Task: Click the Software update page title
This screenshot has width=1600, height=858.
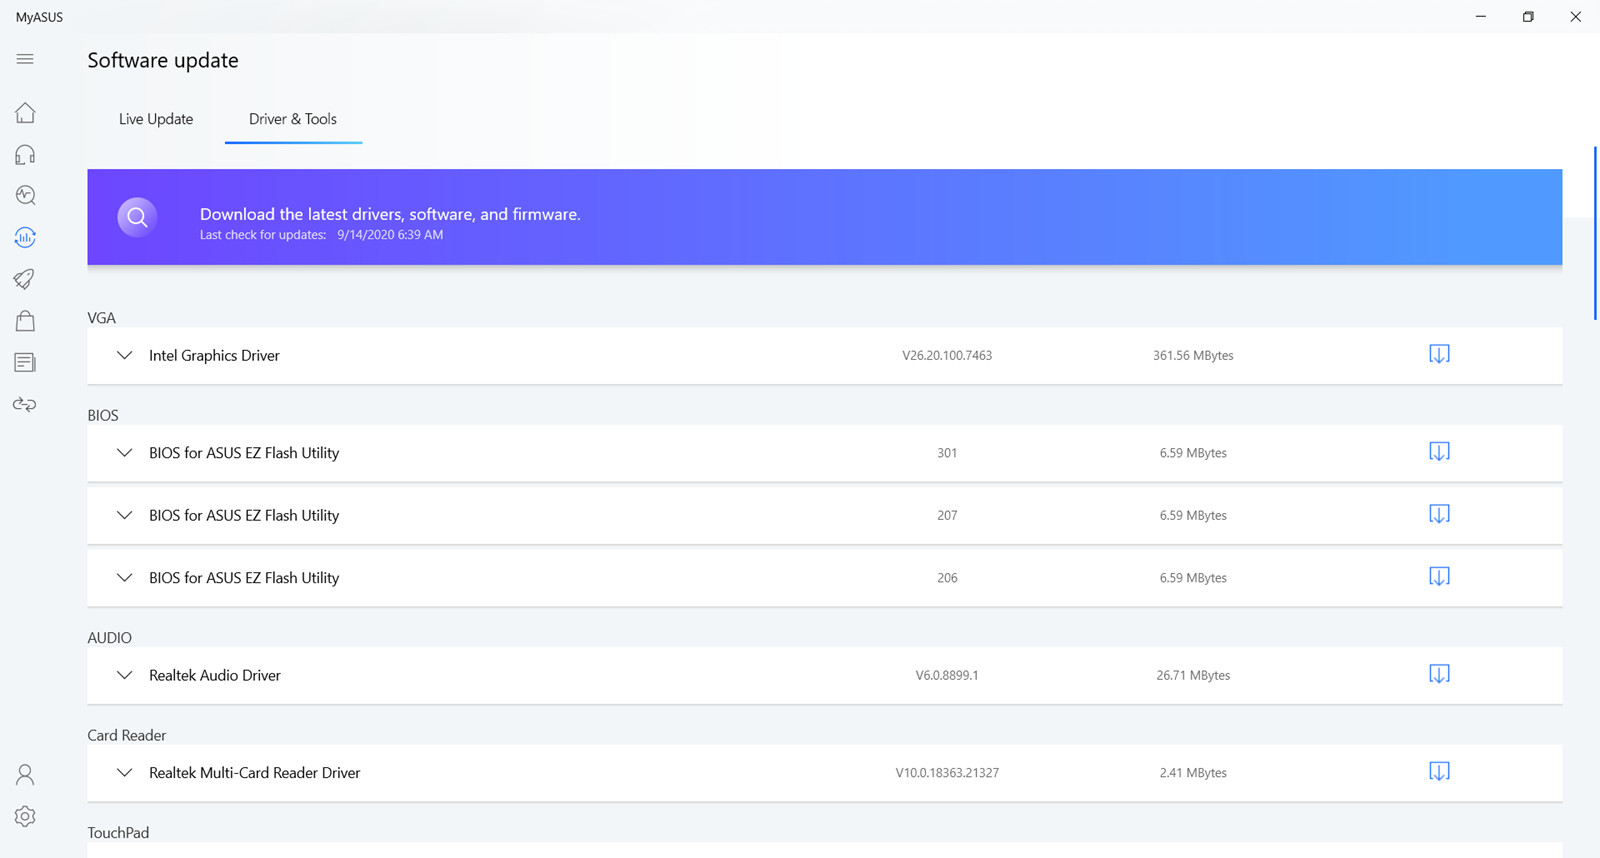Action: point(163,60)
